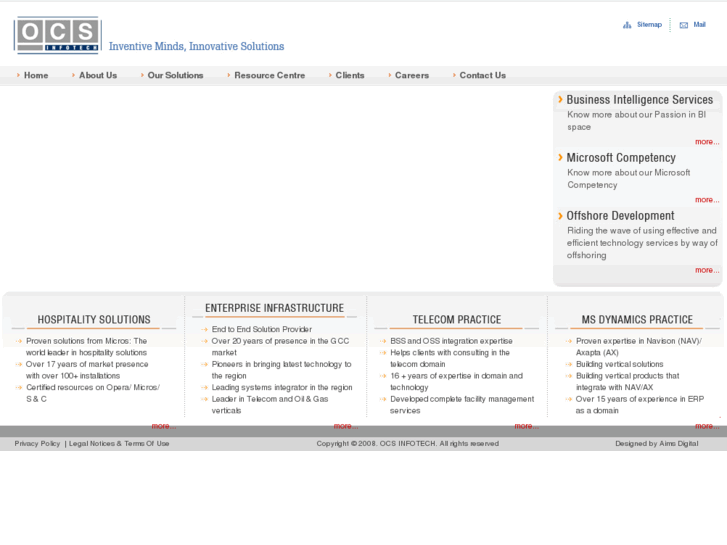727x545 pixels.
Task: Click the arrow beside Offshore Development
Action: (560, 215)
